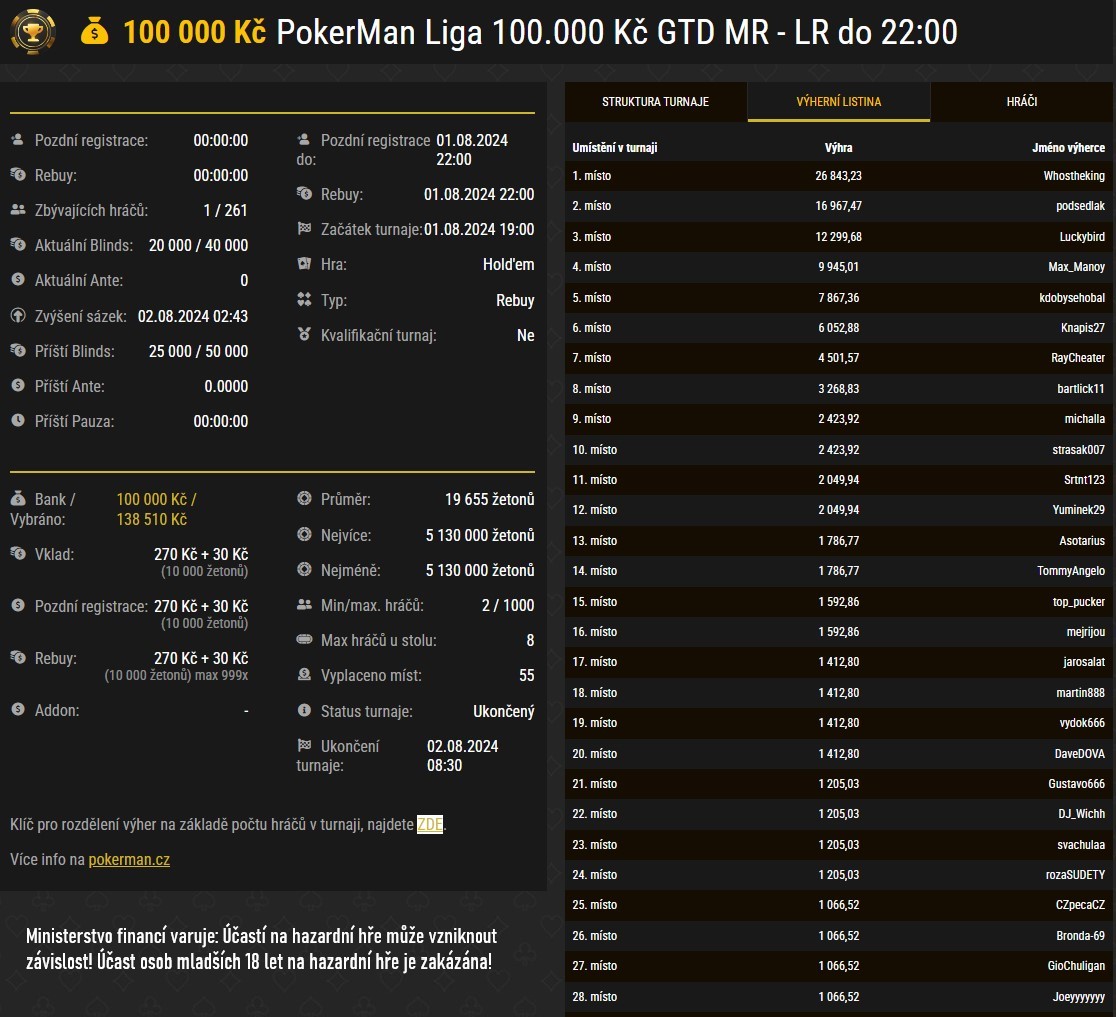This screenshot has height=1017, width=1116.
Task: Click the players icon beside Min/max. hráčů
Action: coord(304,604)
